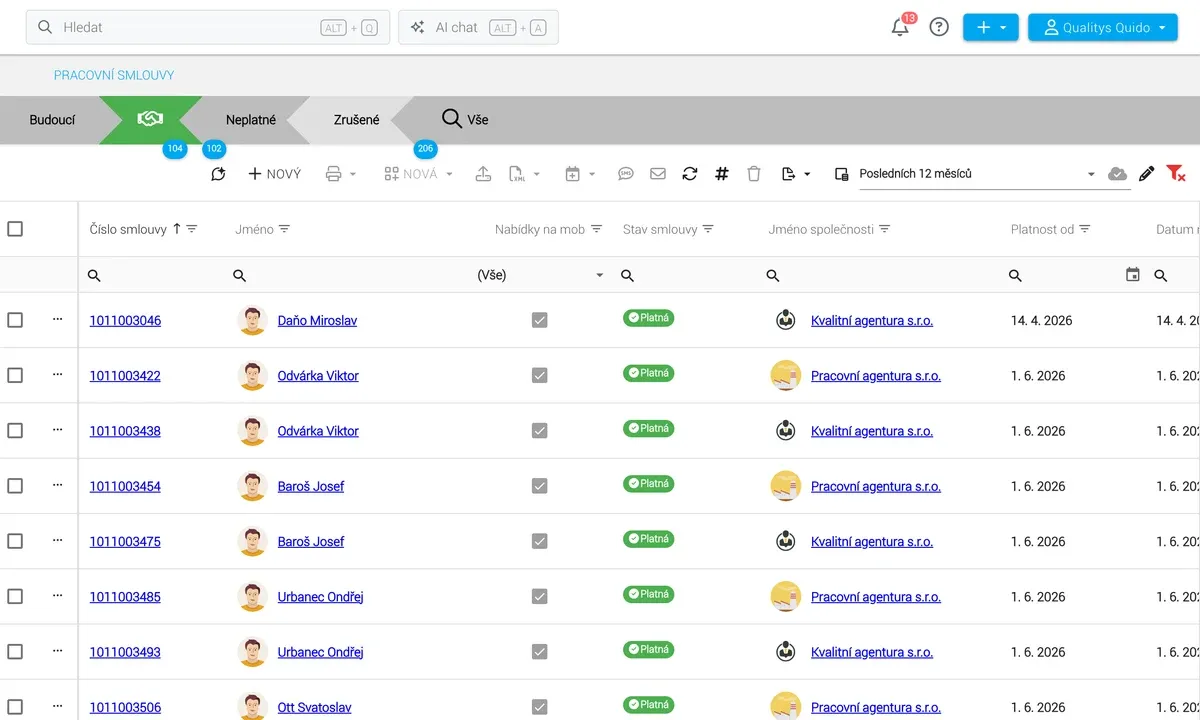Open the blue plus add dropdown
Viewport: 1200px width, 720px height.
pyautogui.click(x=991, y=28)
